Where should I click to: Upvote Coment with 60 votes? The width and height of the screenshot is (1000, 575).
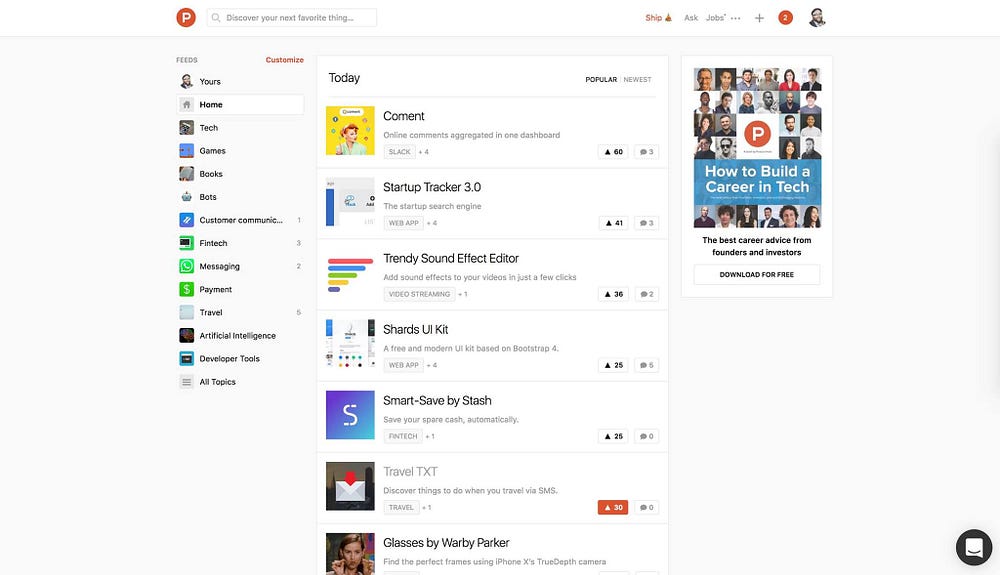613,152
